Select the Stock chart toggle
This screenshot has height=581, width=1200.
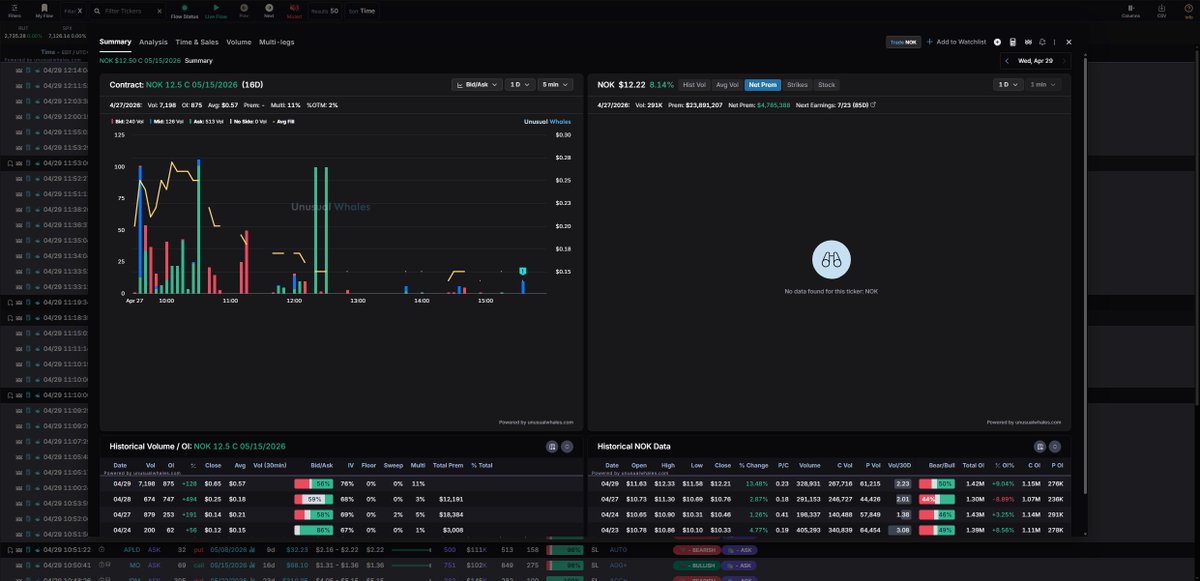(x=826, y=85)
